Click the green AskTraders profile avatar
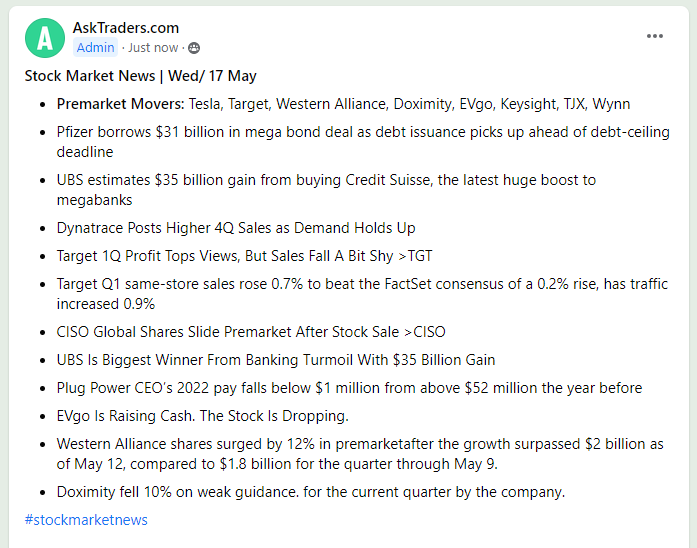The image size is (697, 548). (x=44, y=38)
